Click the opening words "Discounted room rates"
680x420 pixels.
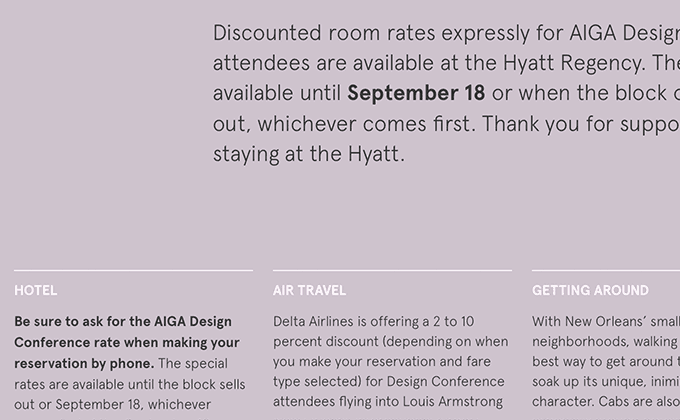(x=324, y=33)
